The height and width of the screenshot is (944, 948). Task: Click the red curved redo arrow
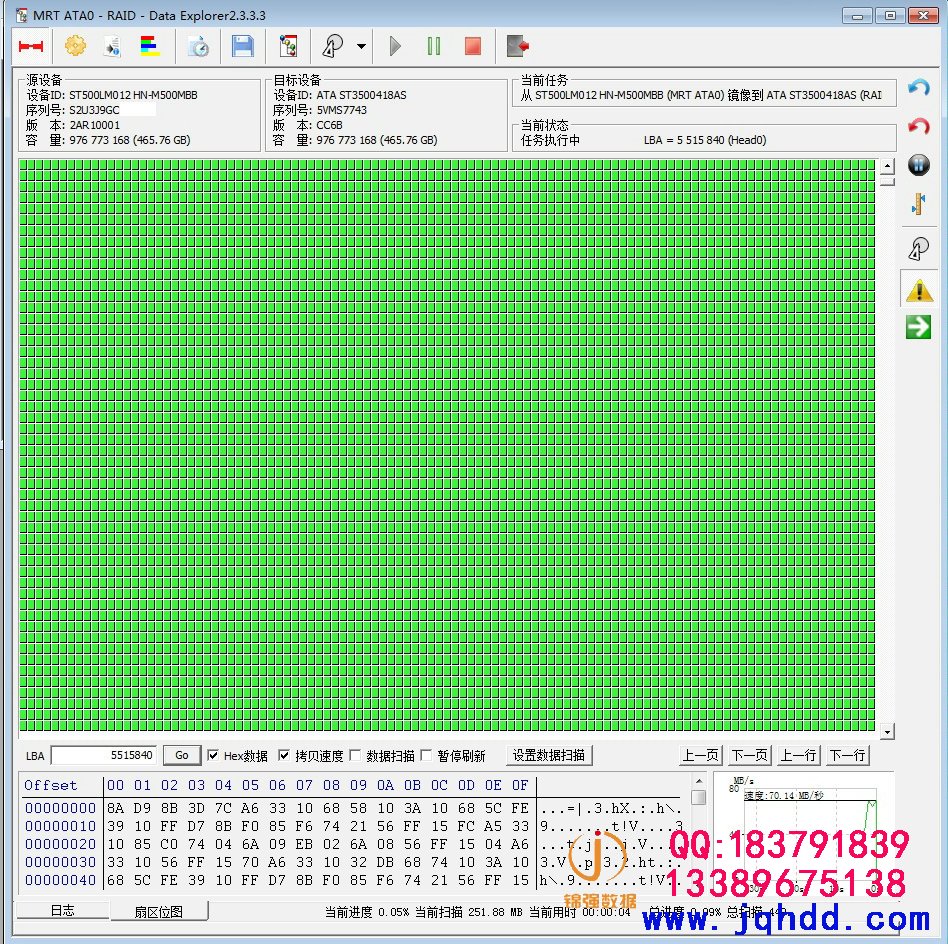pyautogui.click(x=918, y=126)
